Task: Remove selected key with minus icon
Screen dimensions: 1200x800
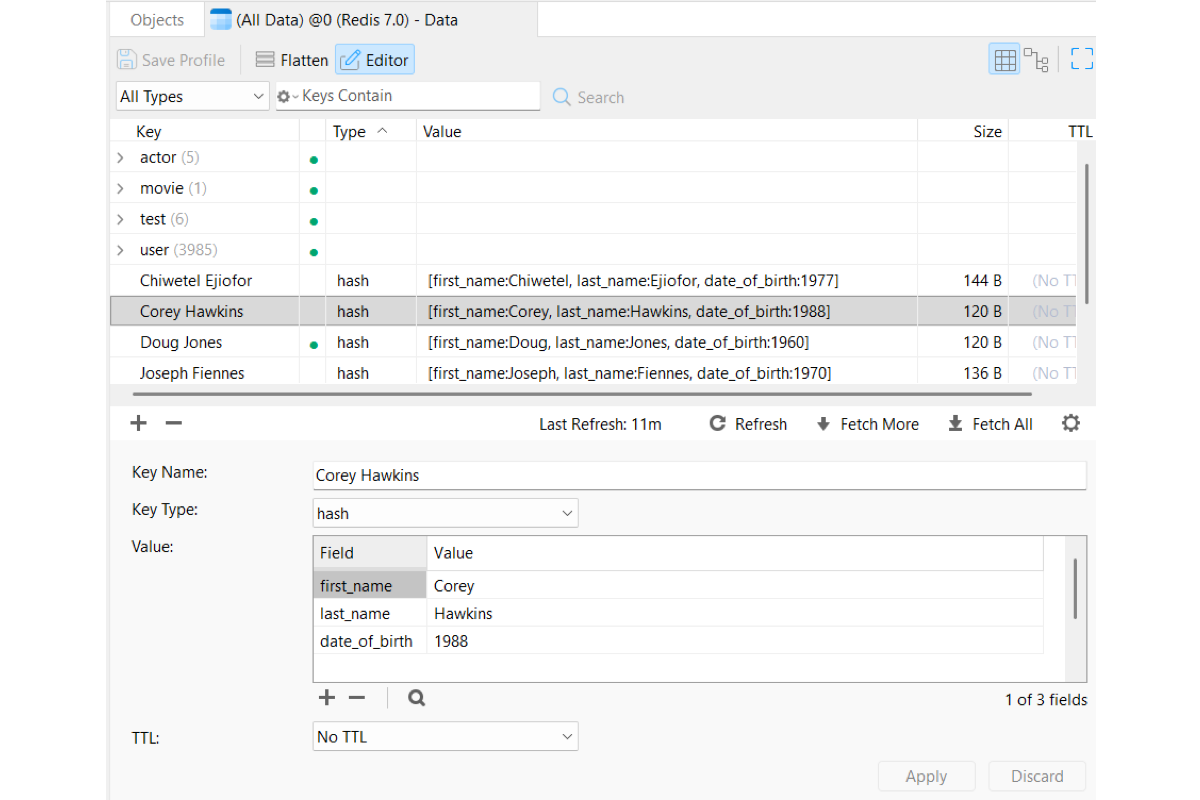Action: click(x=173, y=423)
